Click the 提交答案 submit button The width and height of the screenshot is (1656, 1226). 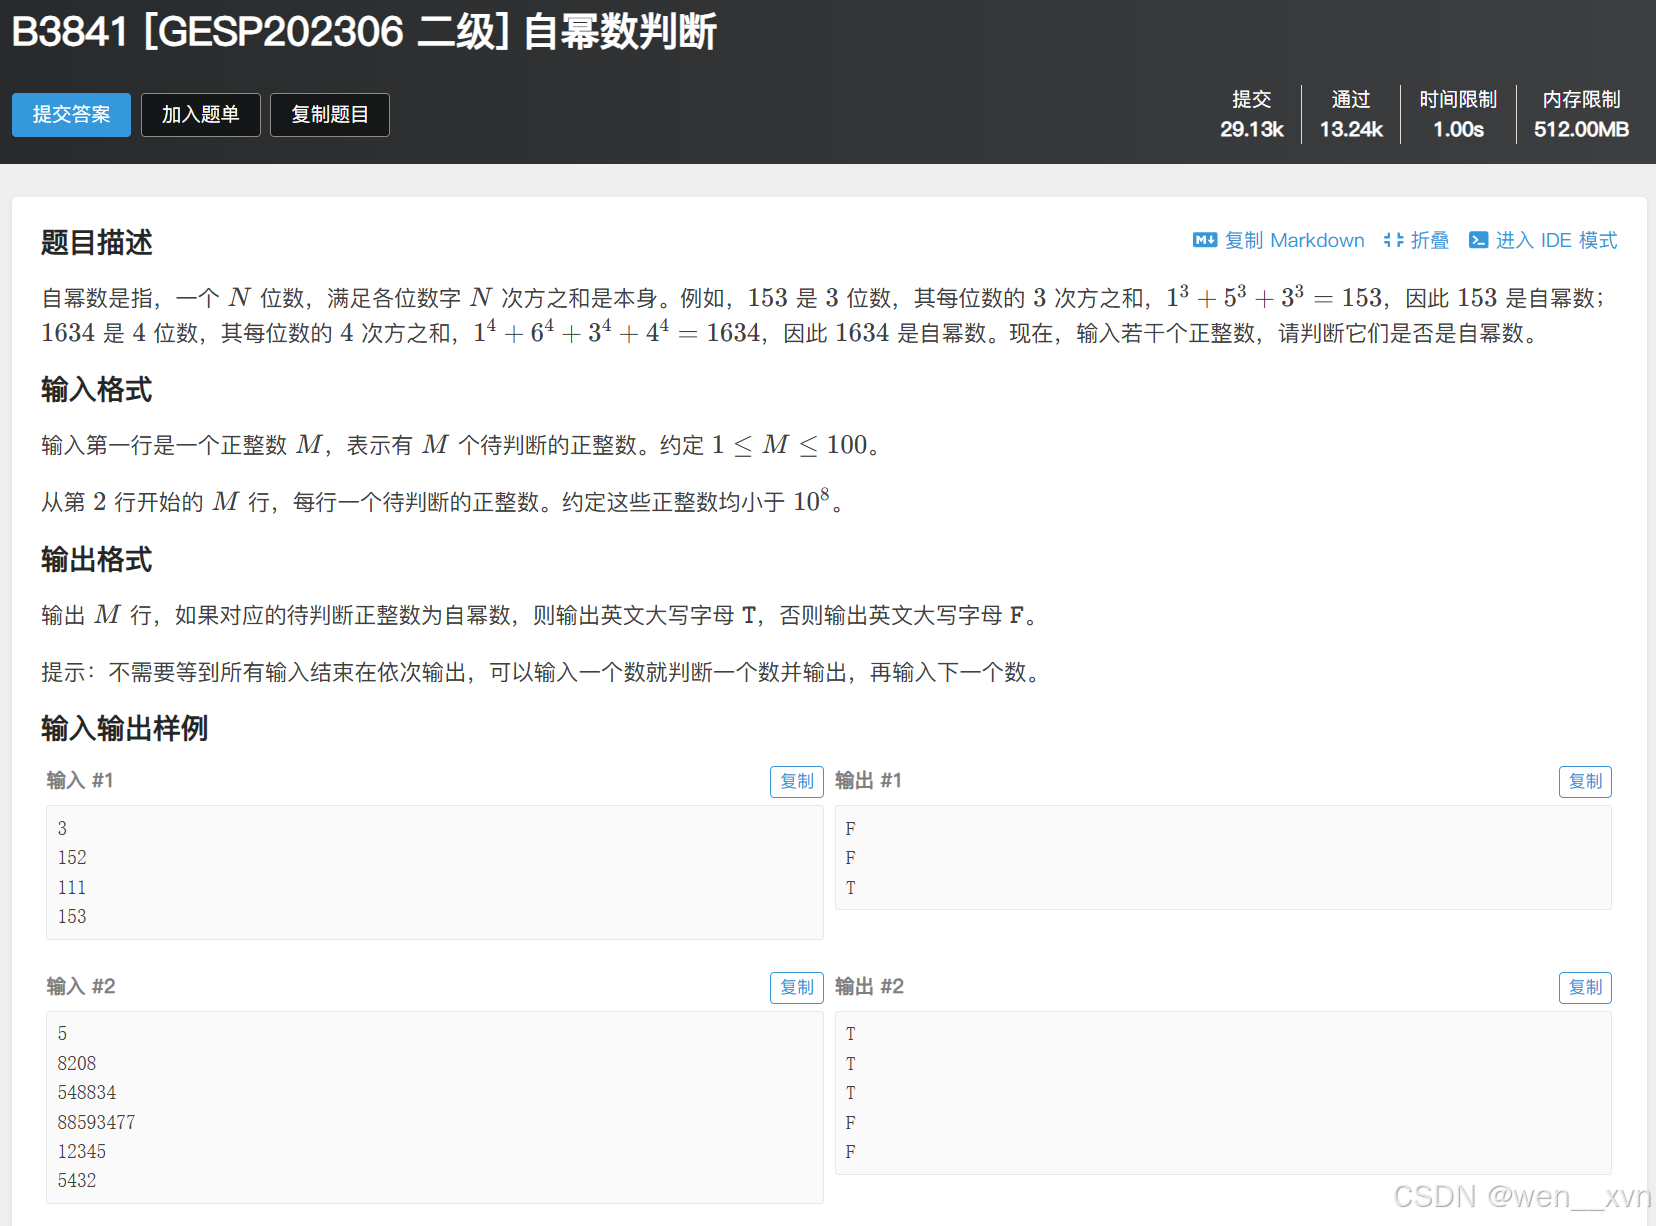71,114
